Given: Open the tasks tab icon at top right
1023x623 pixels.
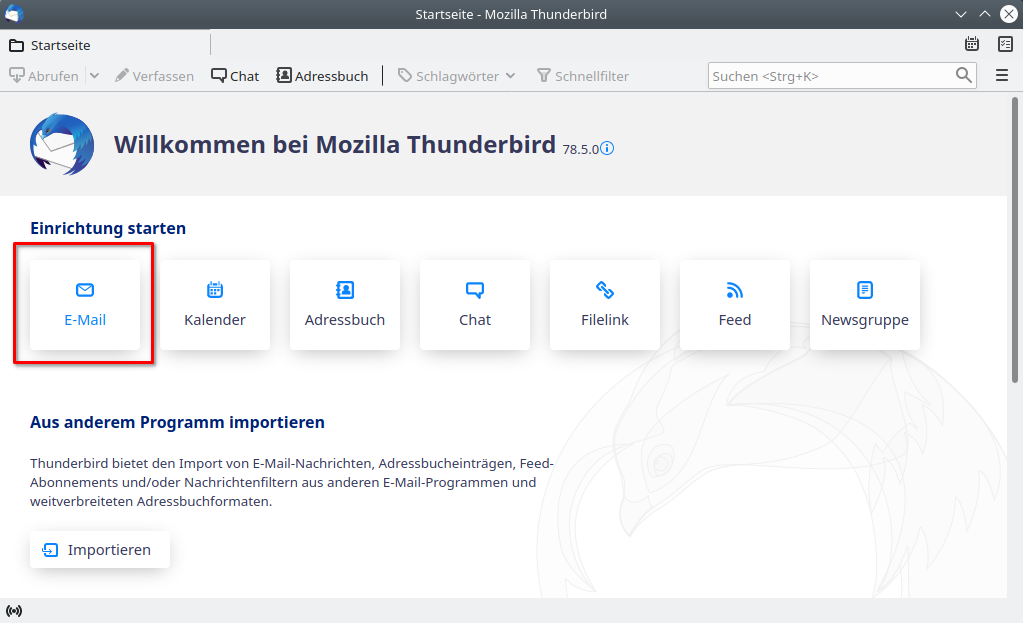Looking at the screenshot, I should [x=1005, y=44].
